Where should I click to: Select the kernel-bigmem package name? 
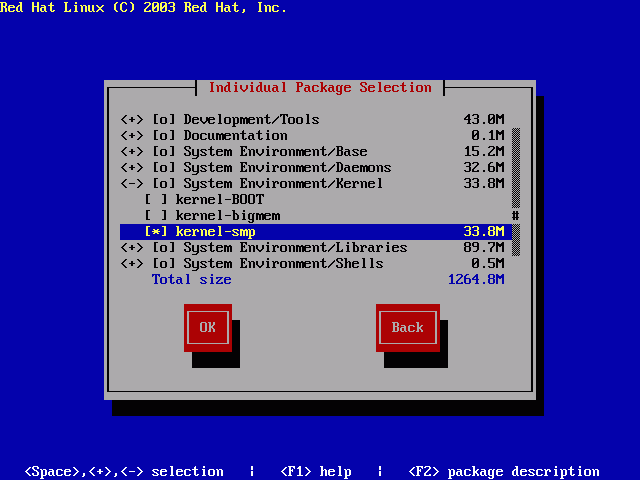point(228,216)
